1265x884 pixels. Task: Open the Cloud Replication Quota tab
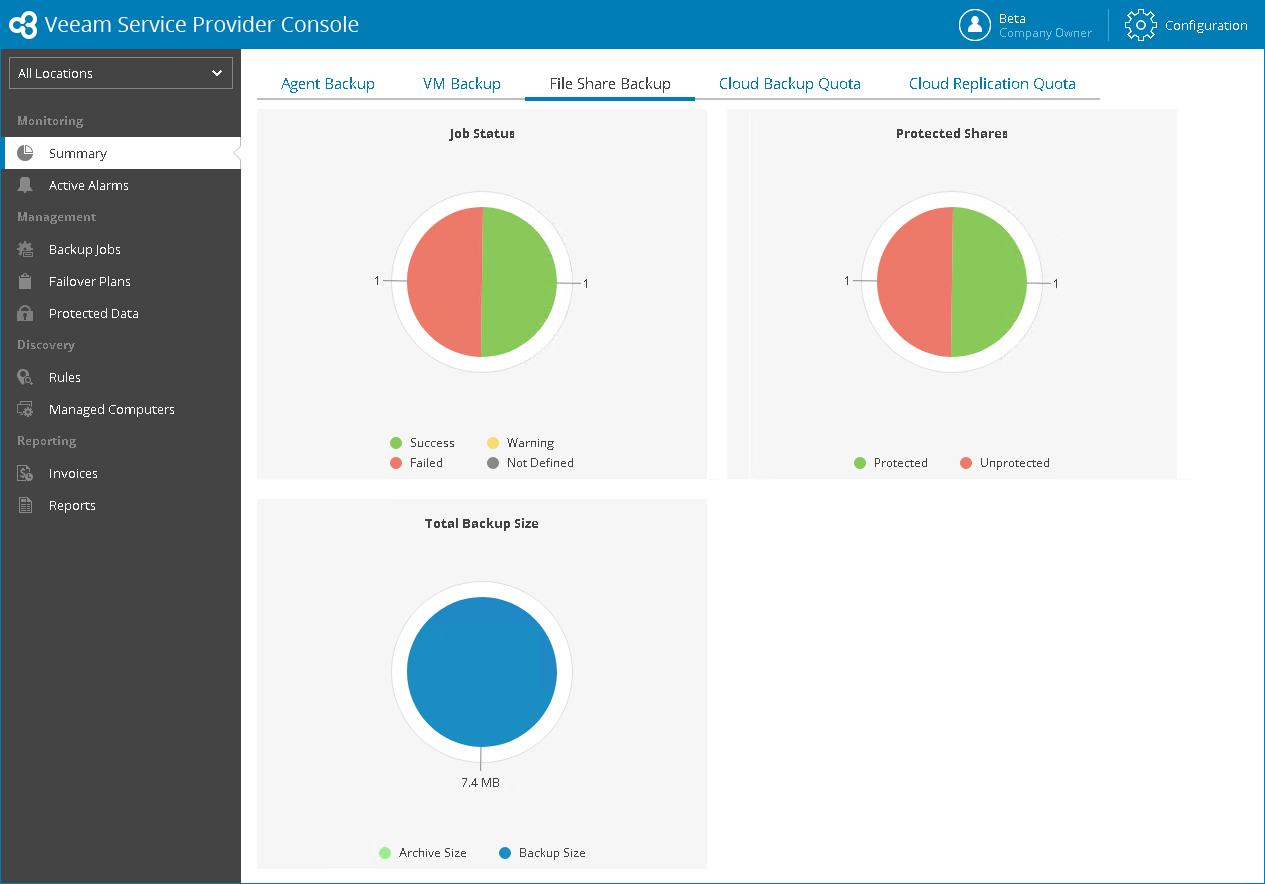coord(992,84)
